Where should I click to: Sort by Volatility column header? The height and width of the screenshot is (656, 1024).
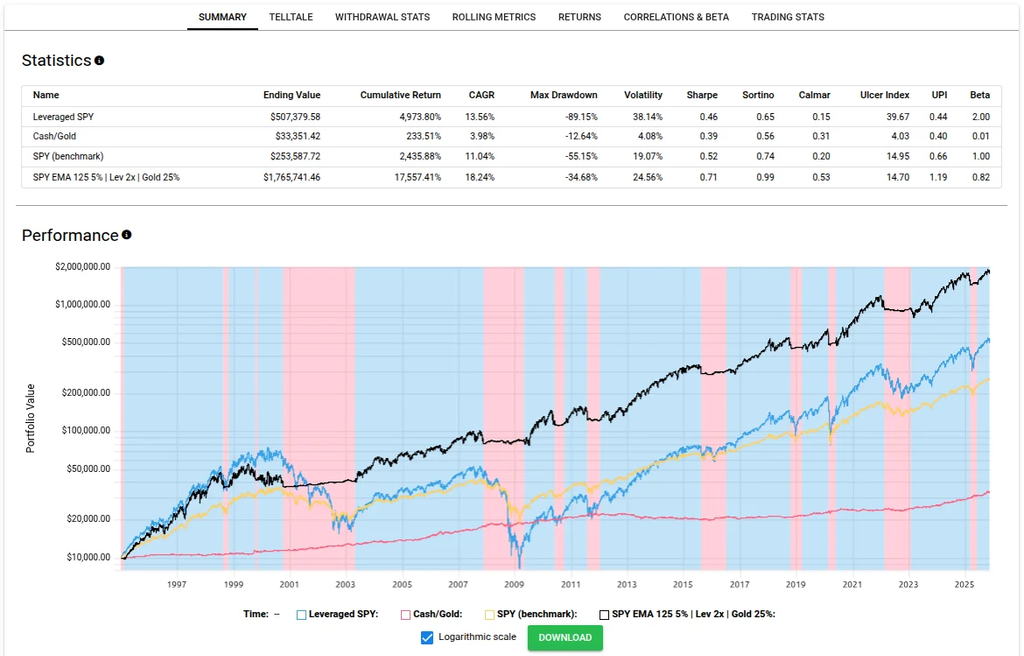click(x=643, y=95)
